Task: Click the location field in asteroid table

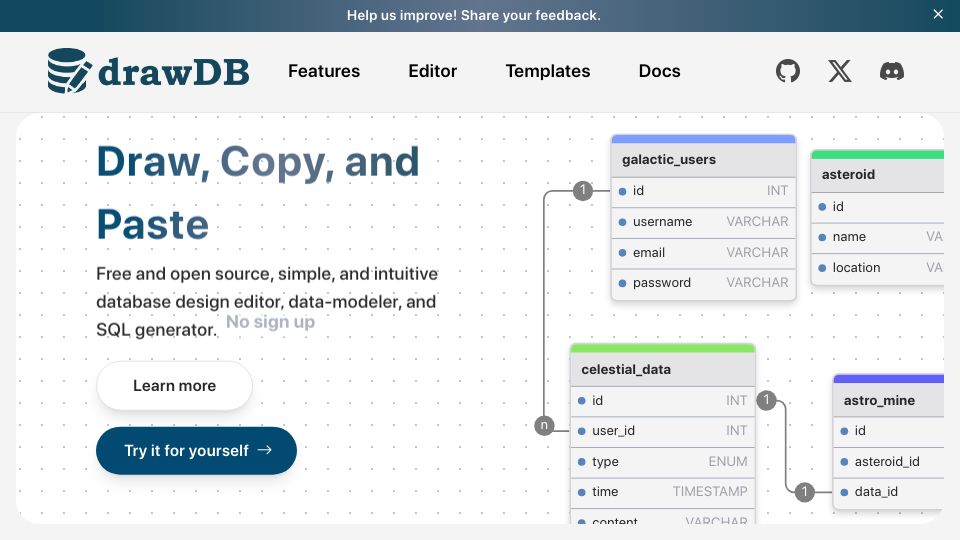Action: click(x=877, y=268)
